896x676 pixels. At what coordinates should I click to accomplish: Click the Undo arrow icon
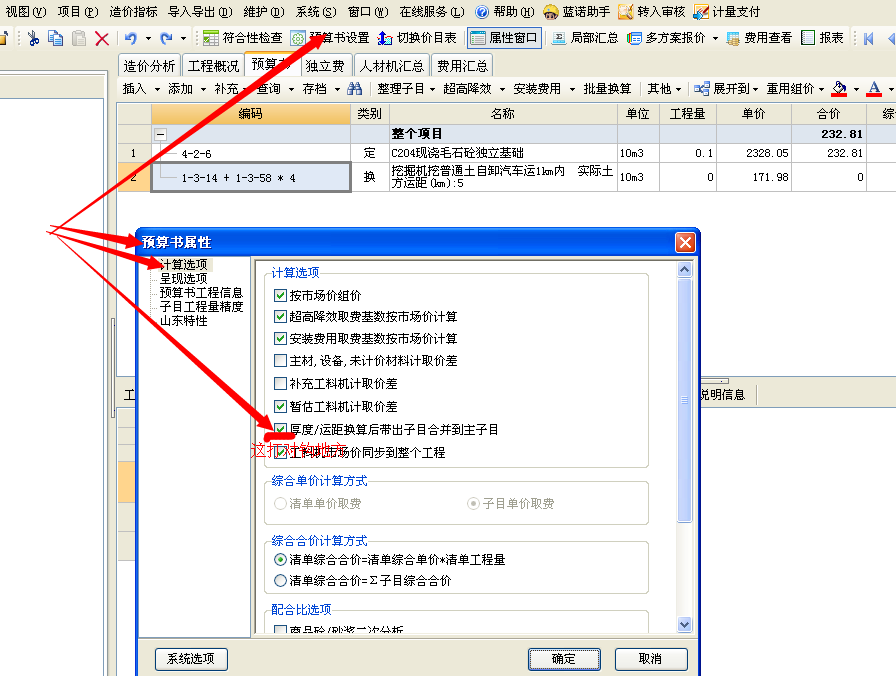pos(130,38)
